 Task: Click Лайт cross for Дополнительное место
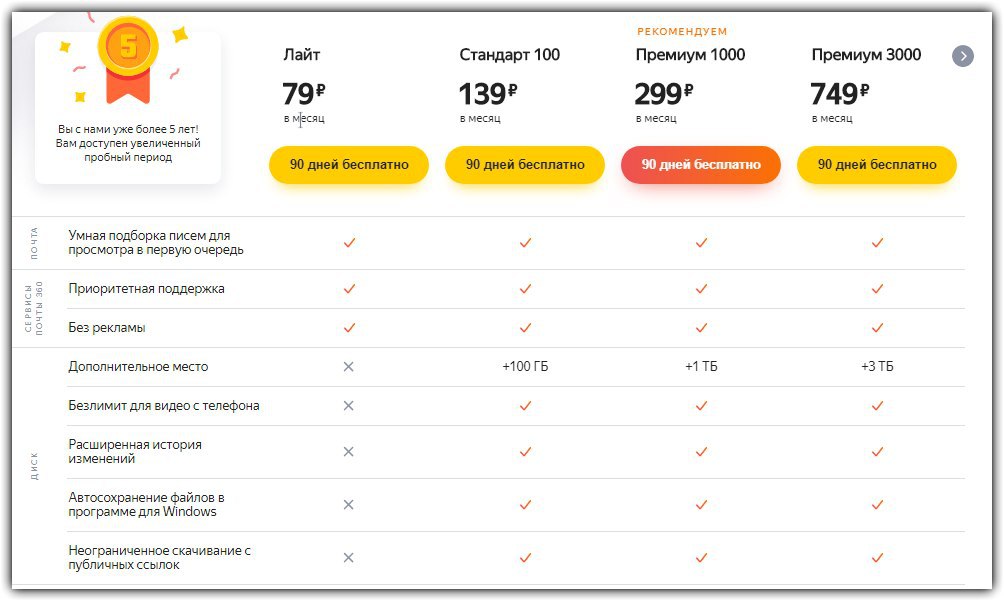pos(348,367)
